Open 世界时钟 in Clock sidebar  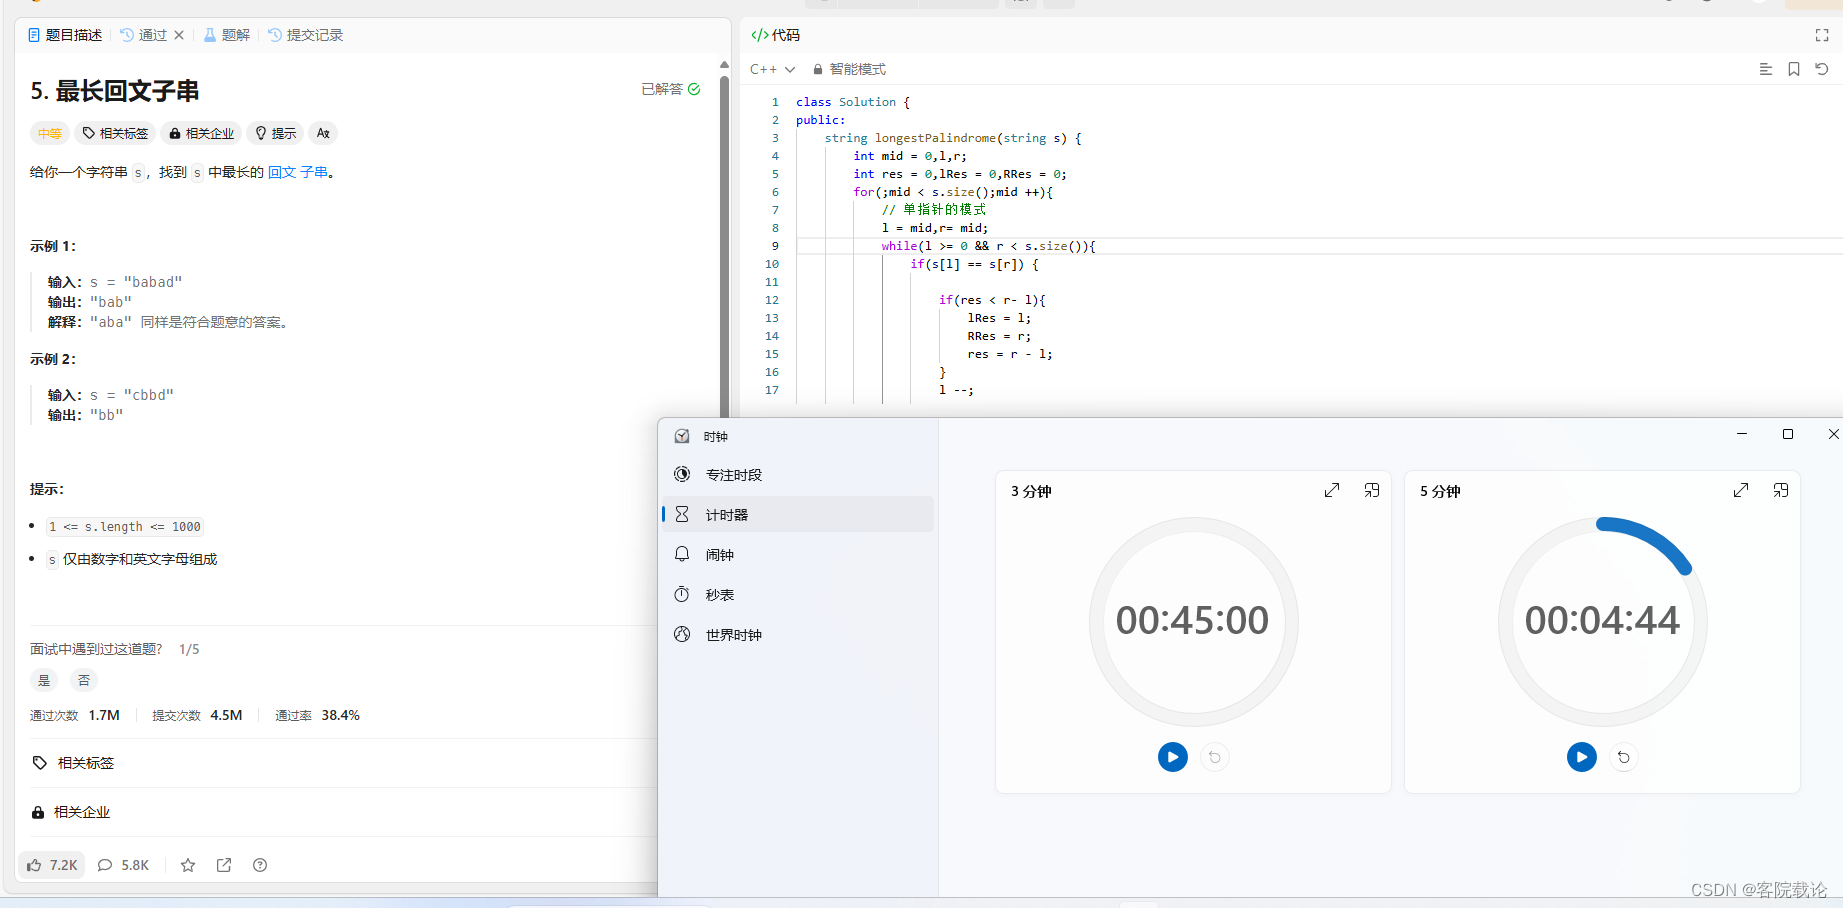click(x=797, y=635)
